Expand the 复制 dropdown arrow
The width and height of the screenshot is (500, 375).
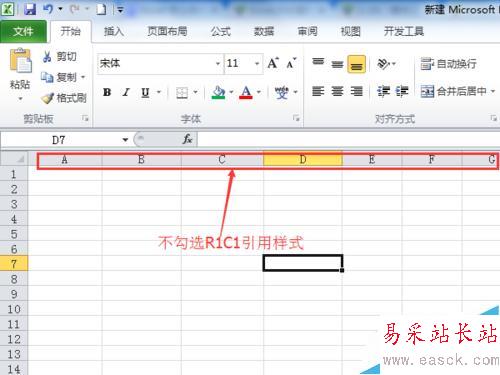point(83,77)
